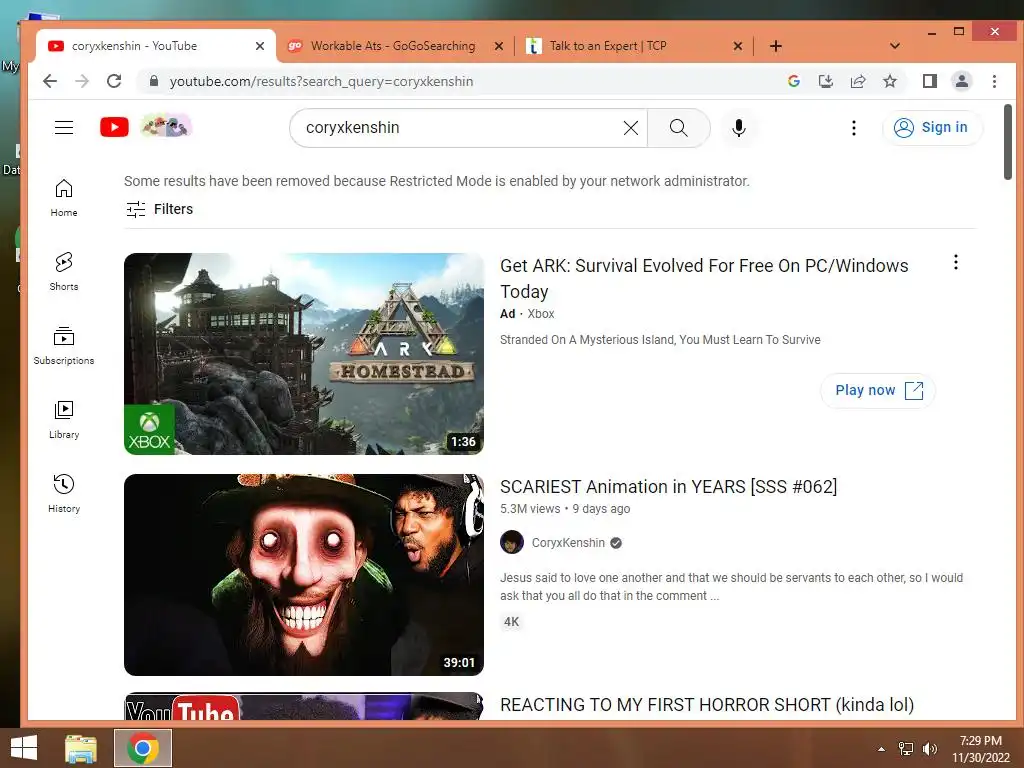1024x768 pixels.
Task: Open the ARK Homestead ad thumbnail
Action: click(x=304, y=353)
